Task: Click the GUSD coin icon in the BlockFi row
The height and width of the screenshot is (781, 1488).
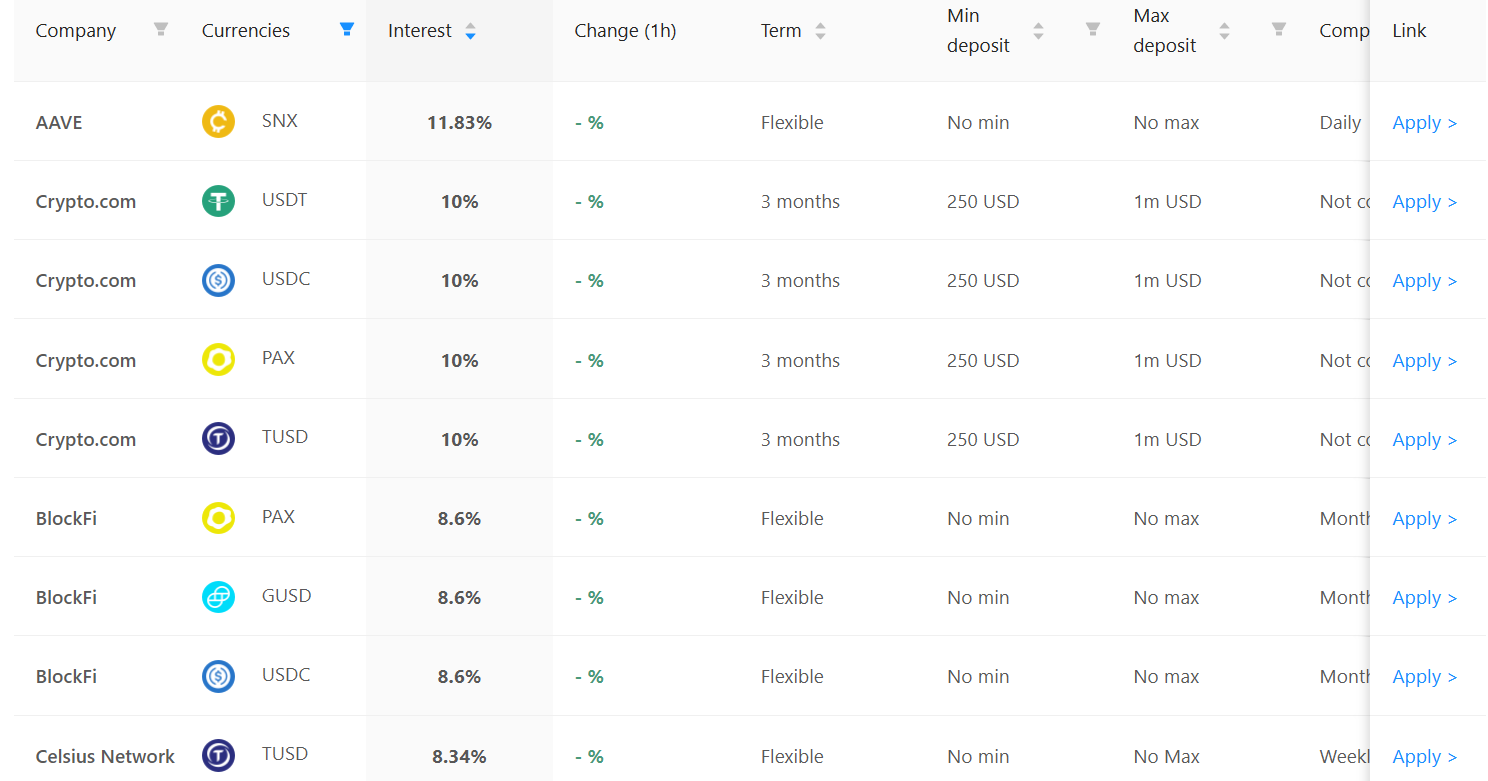Action: tap(218, 597)
